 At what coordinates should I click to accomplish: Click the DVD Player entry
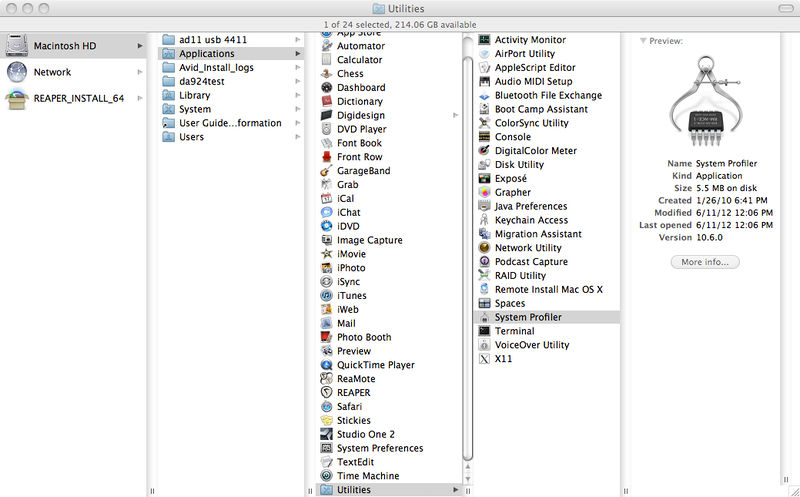[x=361, y=129]
